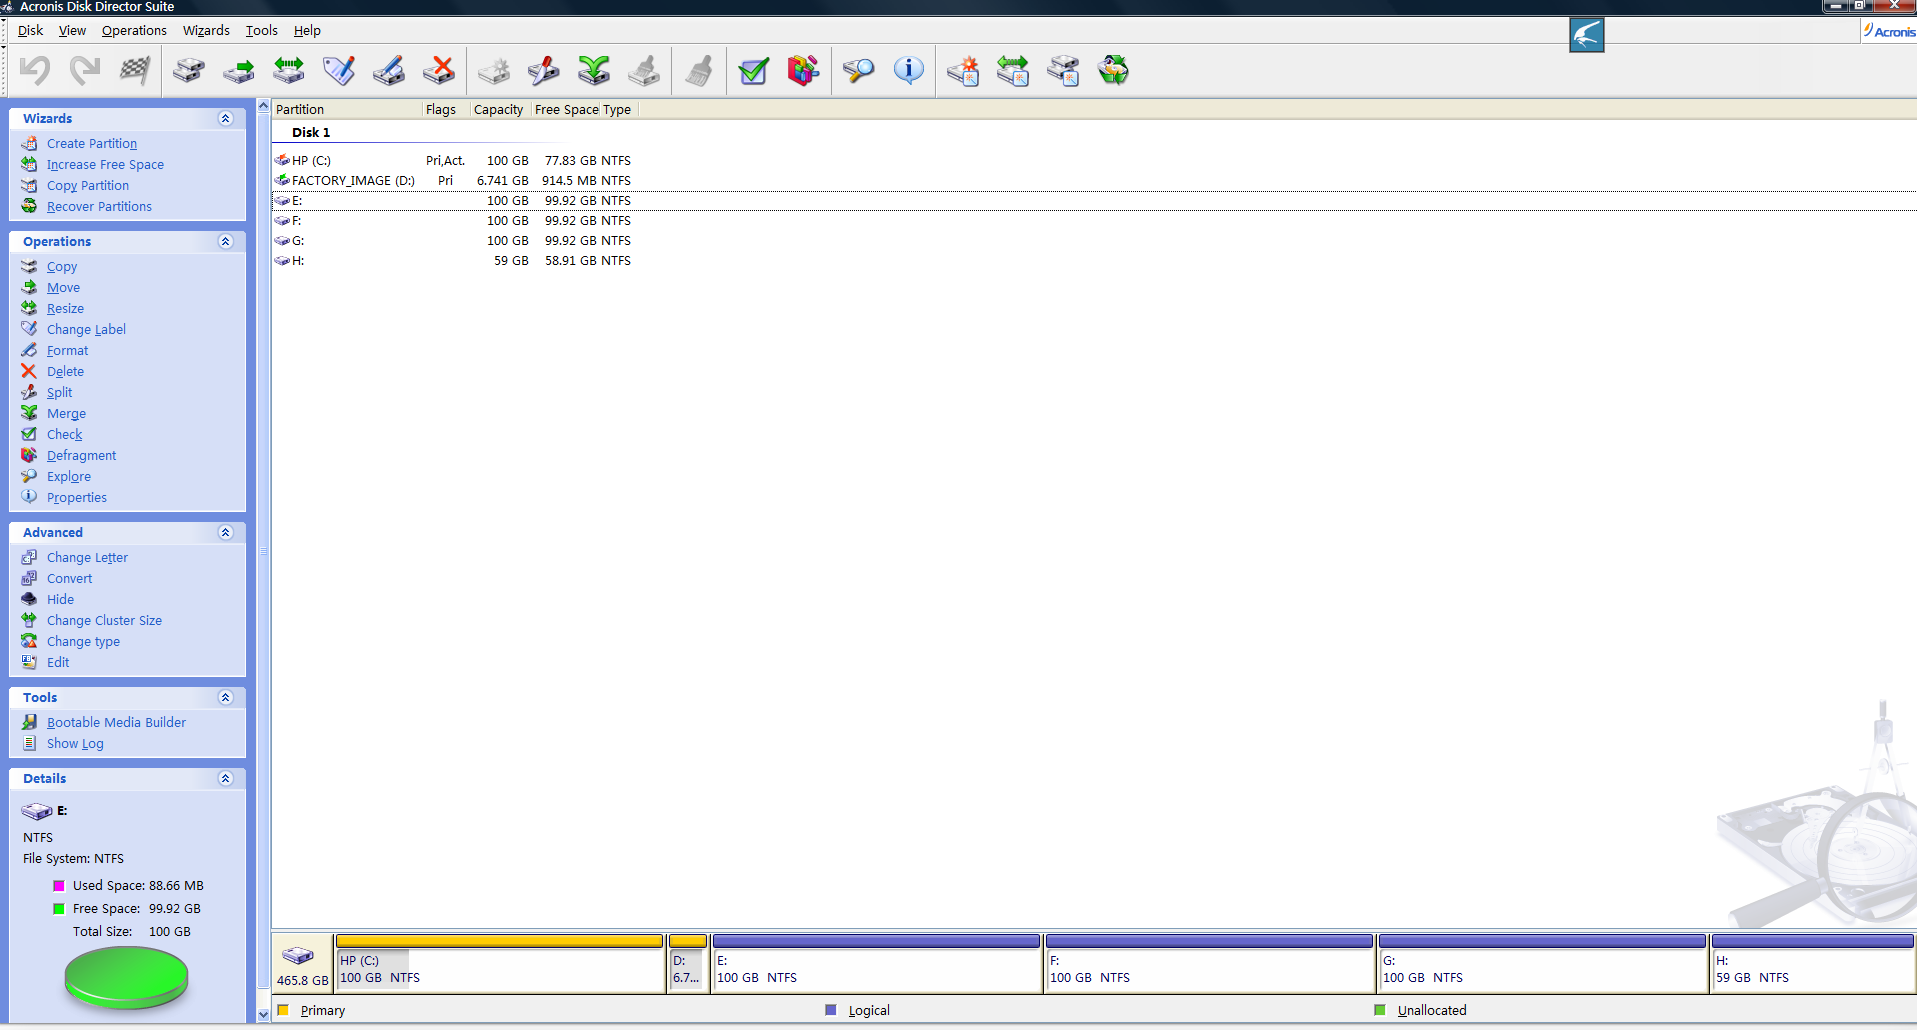Click the Change Label tag toolbar icon
The image size is (1917, 1030).
[x=339, y=70]
